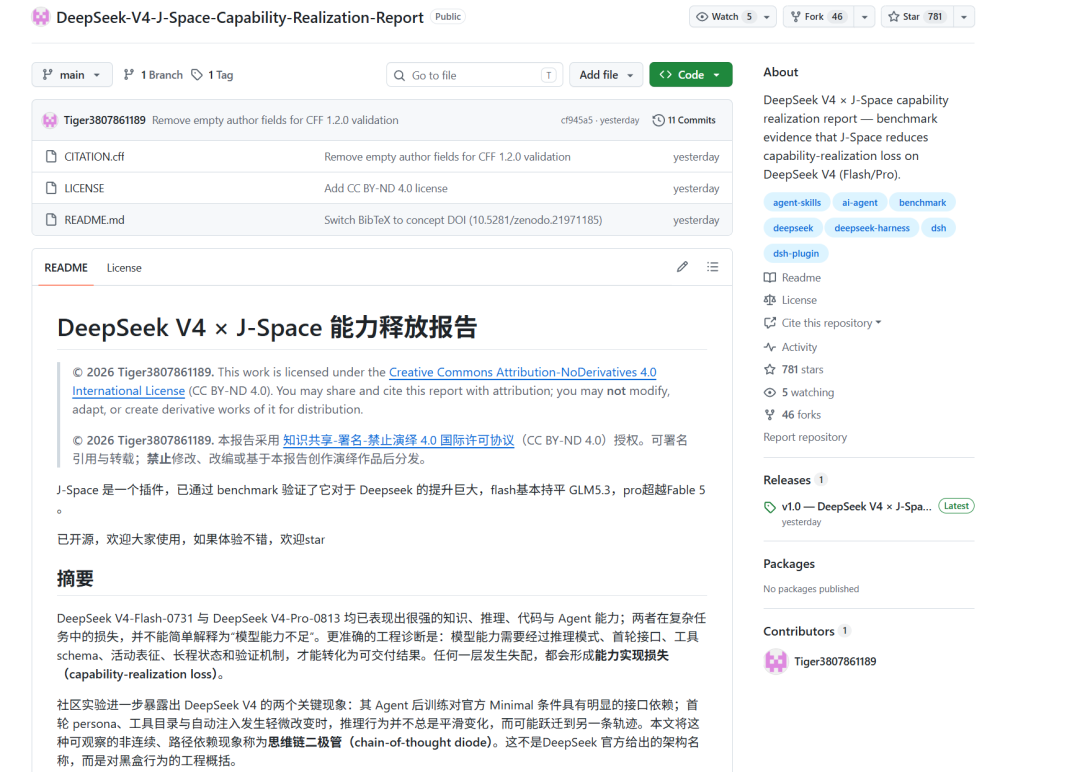1080x772 pixels.
Task: Open CITATION.cff file
Action: click(x=94, y=156)
